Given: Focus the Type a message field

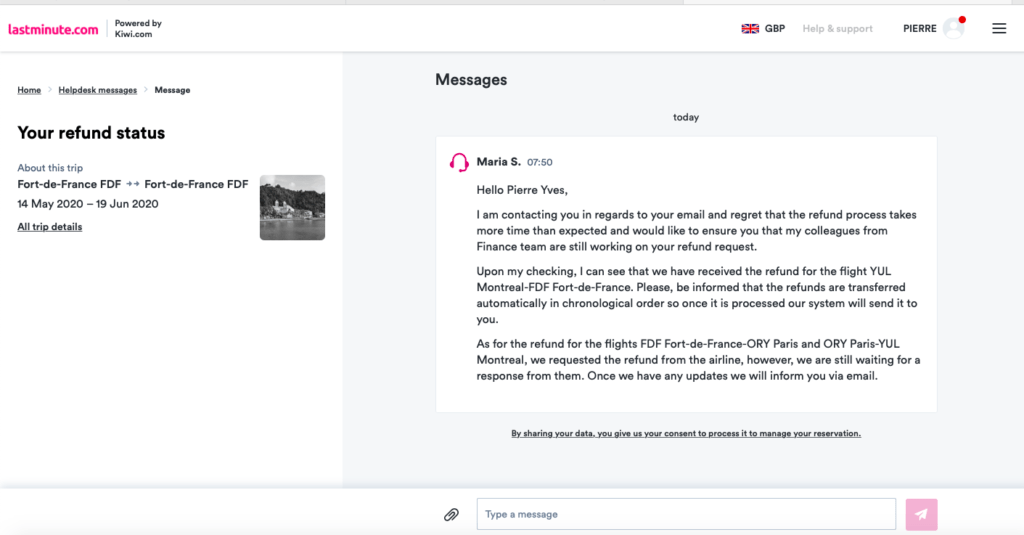Looking at the screenshot, I should 686,514.
